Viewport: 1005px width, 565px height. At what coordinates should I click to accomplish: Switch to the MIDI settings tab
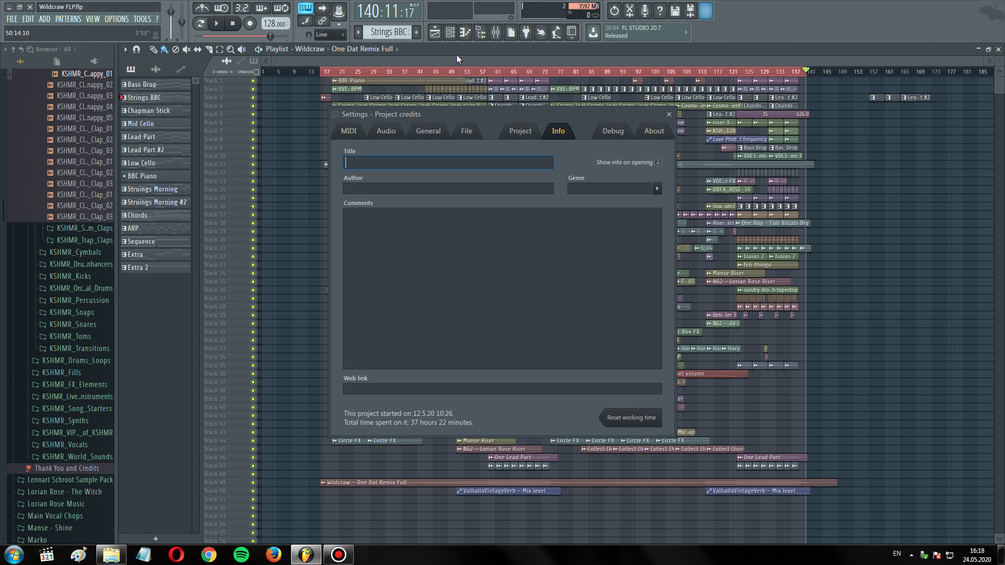click(349, 131)
